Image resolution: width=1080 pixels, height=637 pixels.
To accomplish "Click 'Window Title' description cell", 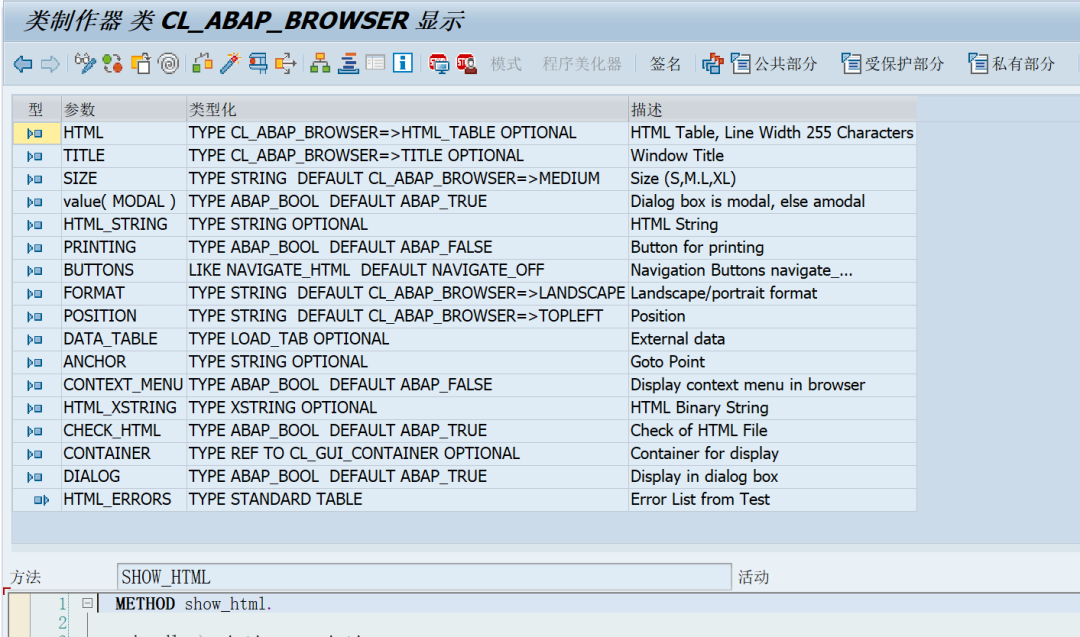I will [772, 156].
